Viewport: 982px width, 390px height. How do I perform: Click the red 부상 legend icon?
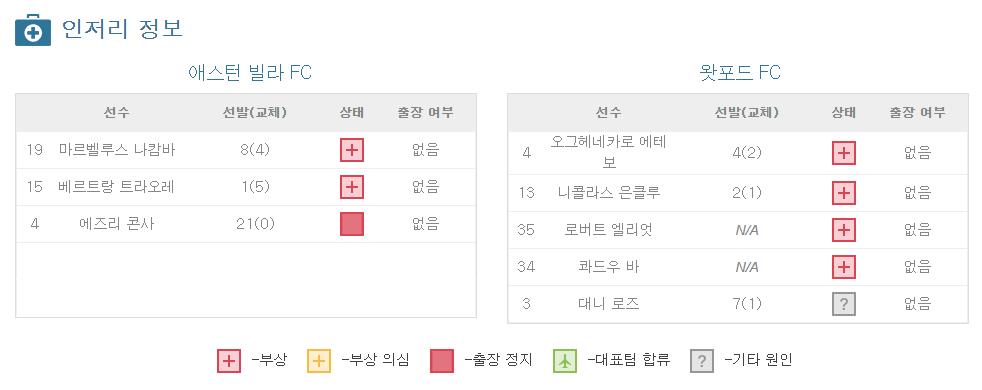(229, 361)
